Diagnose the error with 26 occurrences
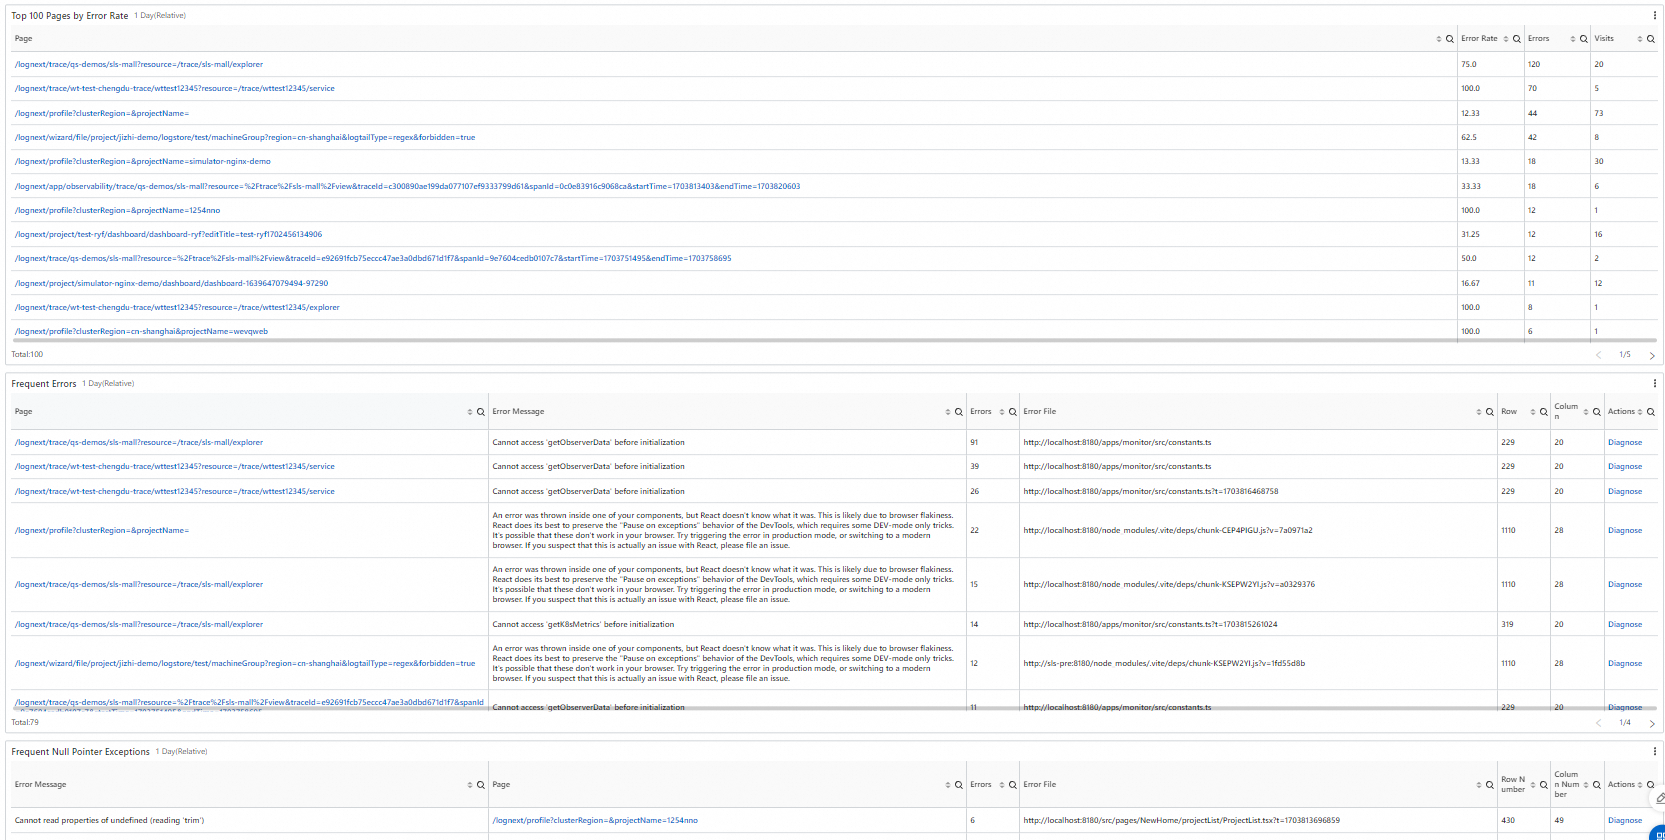Image resolution: width=1665 pixels, height=840 pixels. [x=1625, y=491]
